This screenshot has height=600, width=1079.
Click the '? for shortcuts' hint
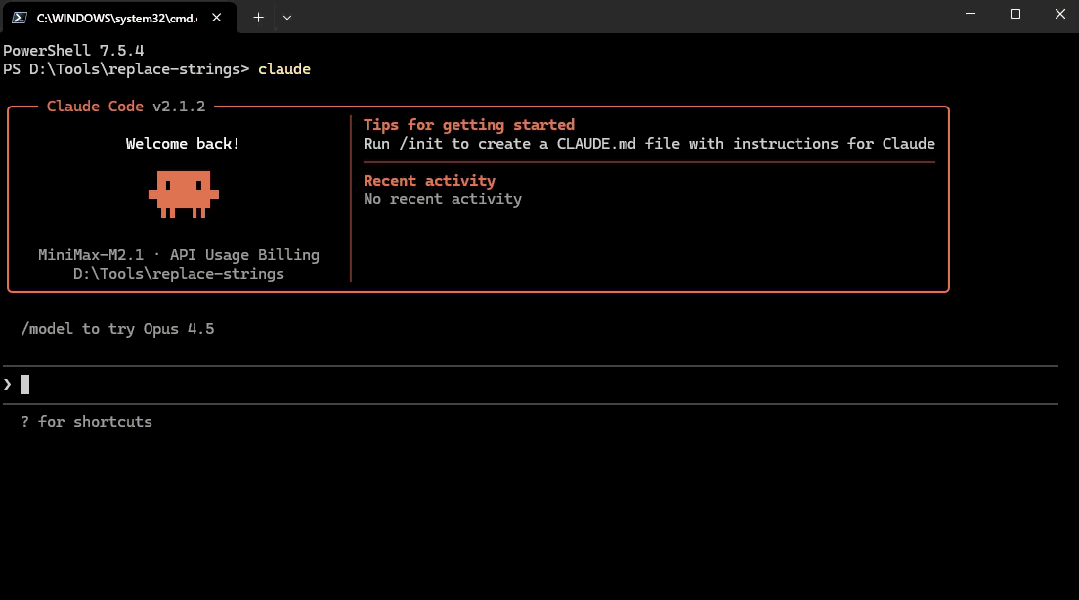86,422
